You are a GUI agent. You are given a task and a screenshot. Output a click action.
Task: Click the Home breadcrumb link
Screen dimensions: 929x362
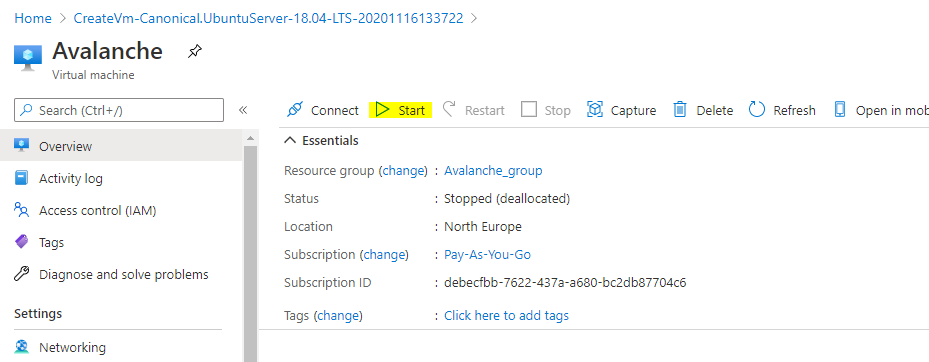click(x=33, y=18)
